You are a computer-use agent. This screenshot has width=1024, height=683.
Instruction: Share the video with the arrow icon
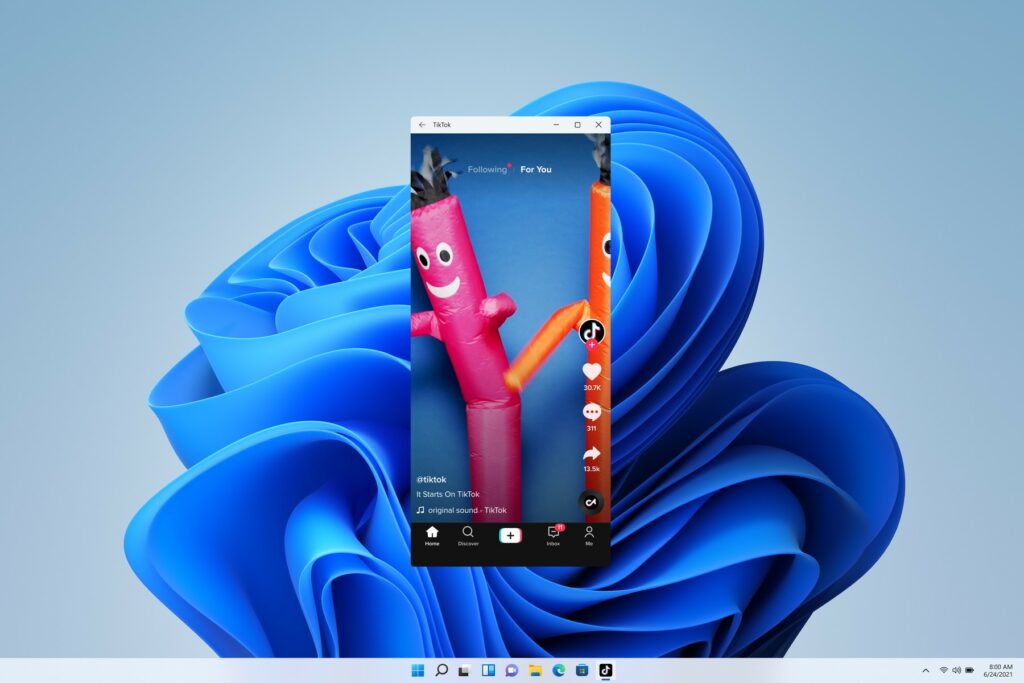[x=592, y=453]
